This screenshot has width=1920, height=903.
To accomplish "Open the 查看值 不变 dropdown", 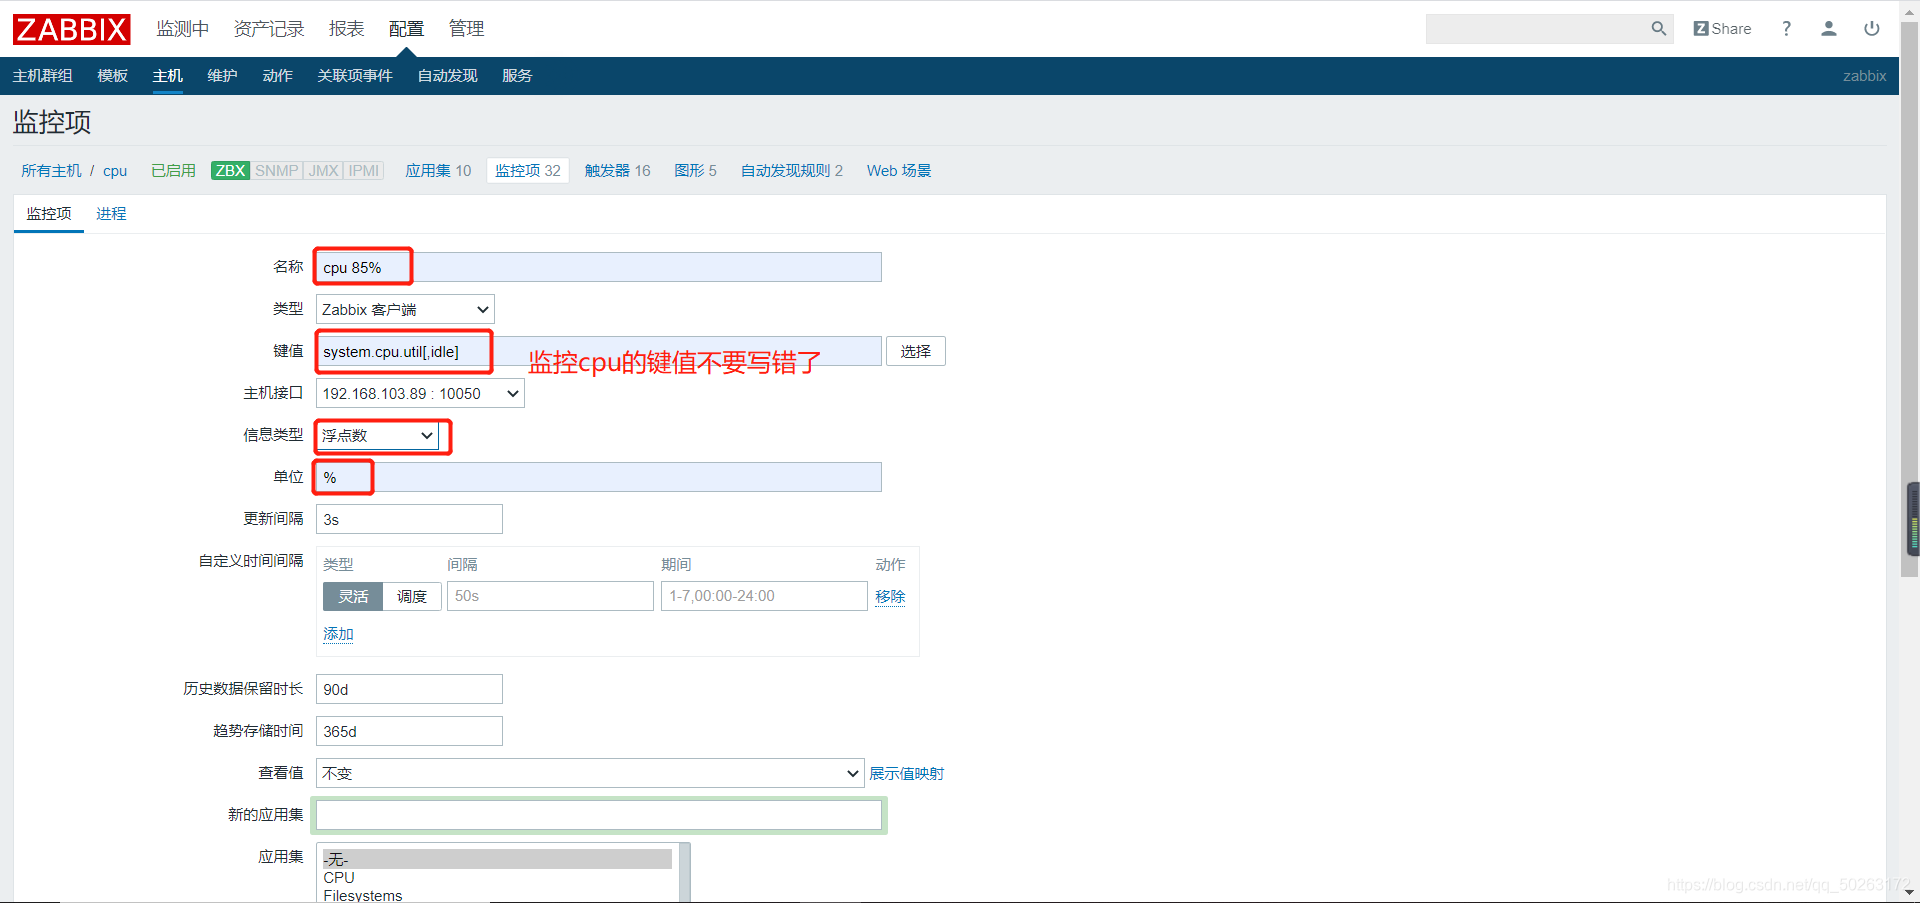I will tap(590, 773).
